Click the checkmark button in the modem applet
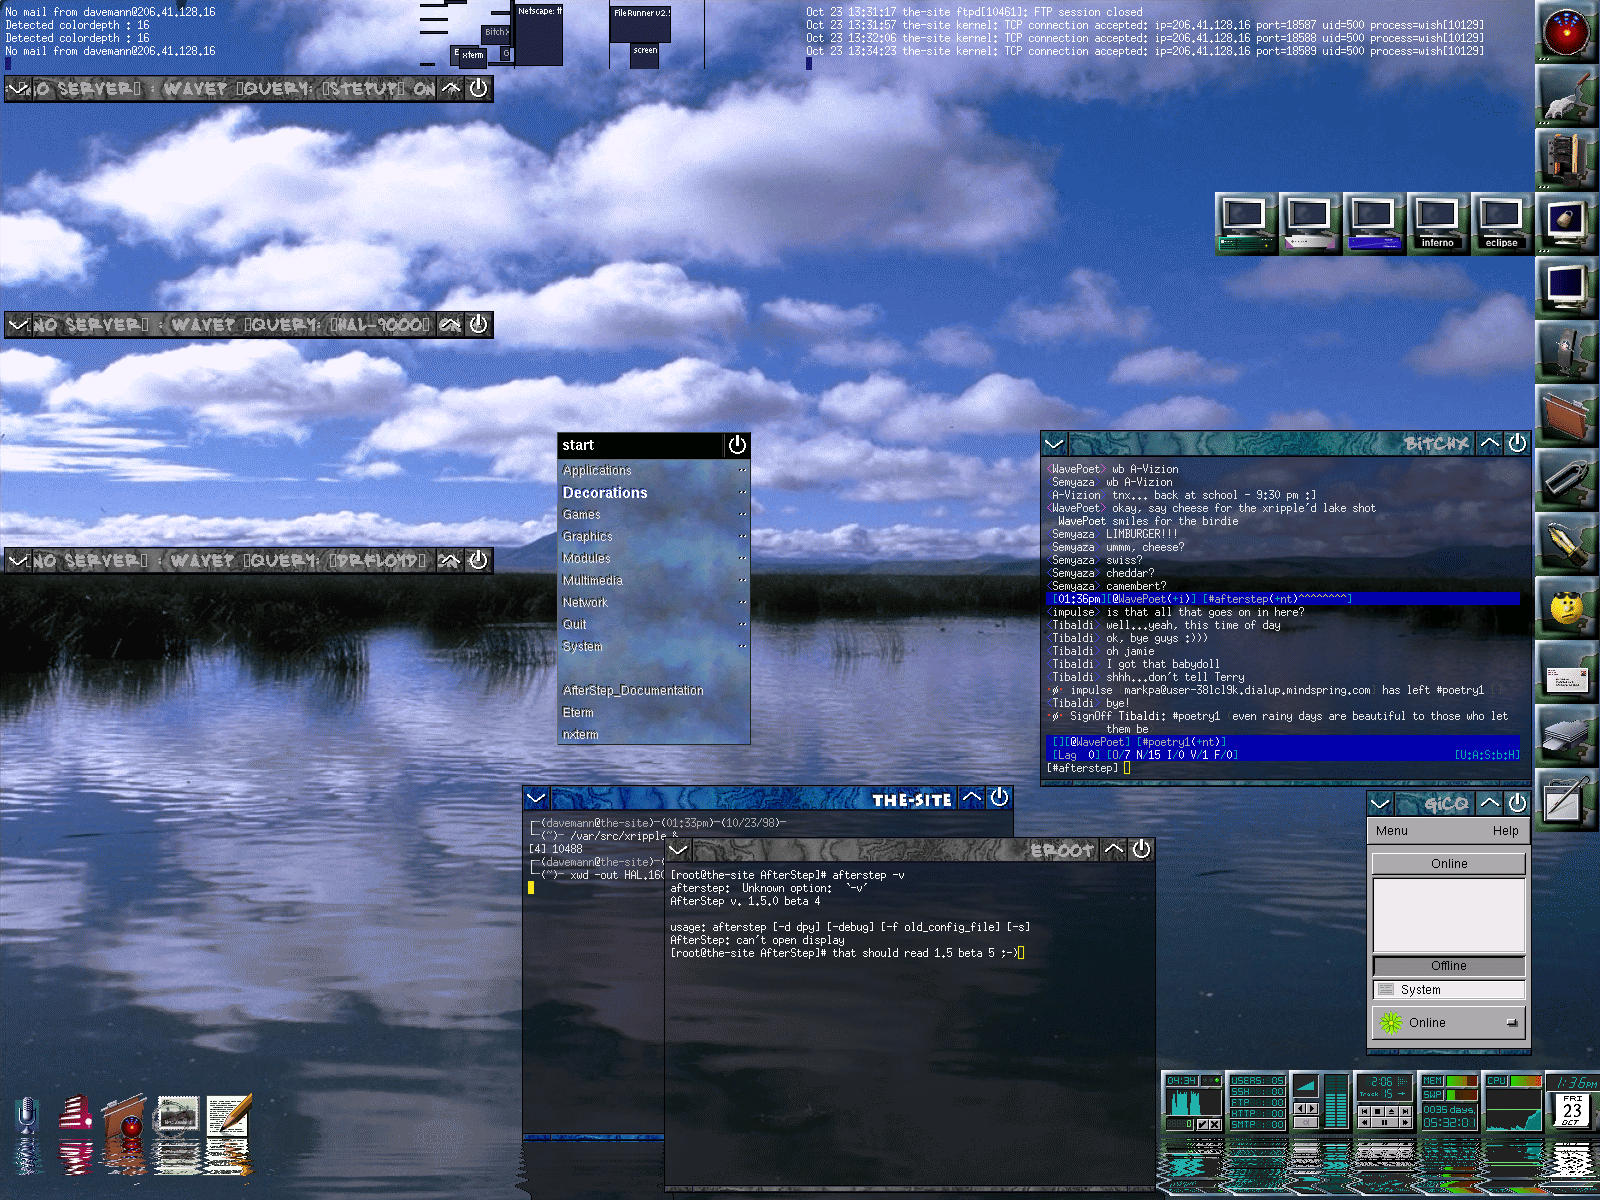Viewport: 1600px width, 1200px height. (1202, 1124)
